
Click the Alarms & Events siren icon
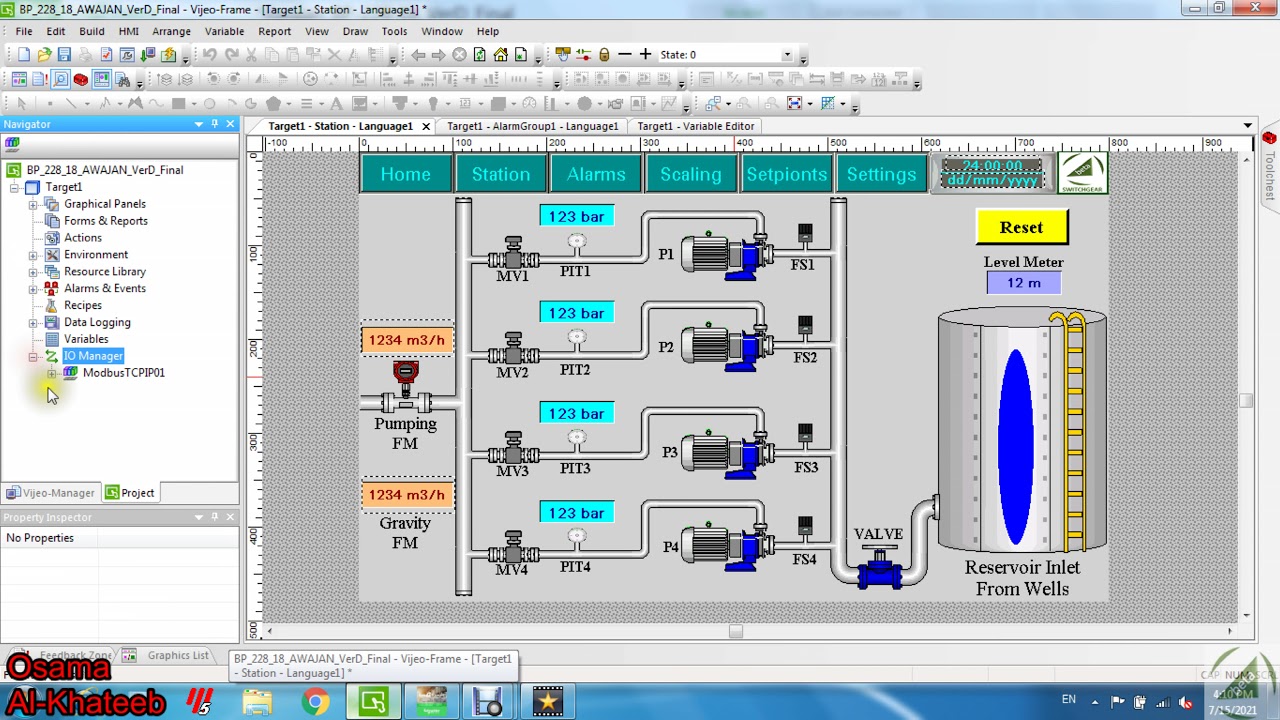click(x=52, y=288)
